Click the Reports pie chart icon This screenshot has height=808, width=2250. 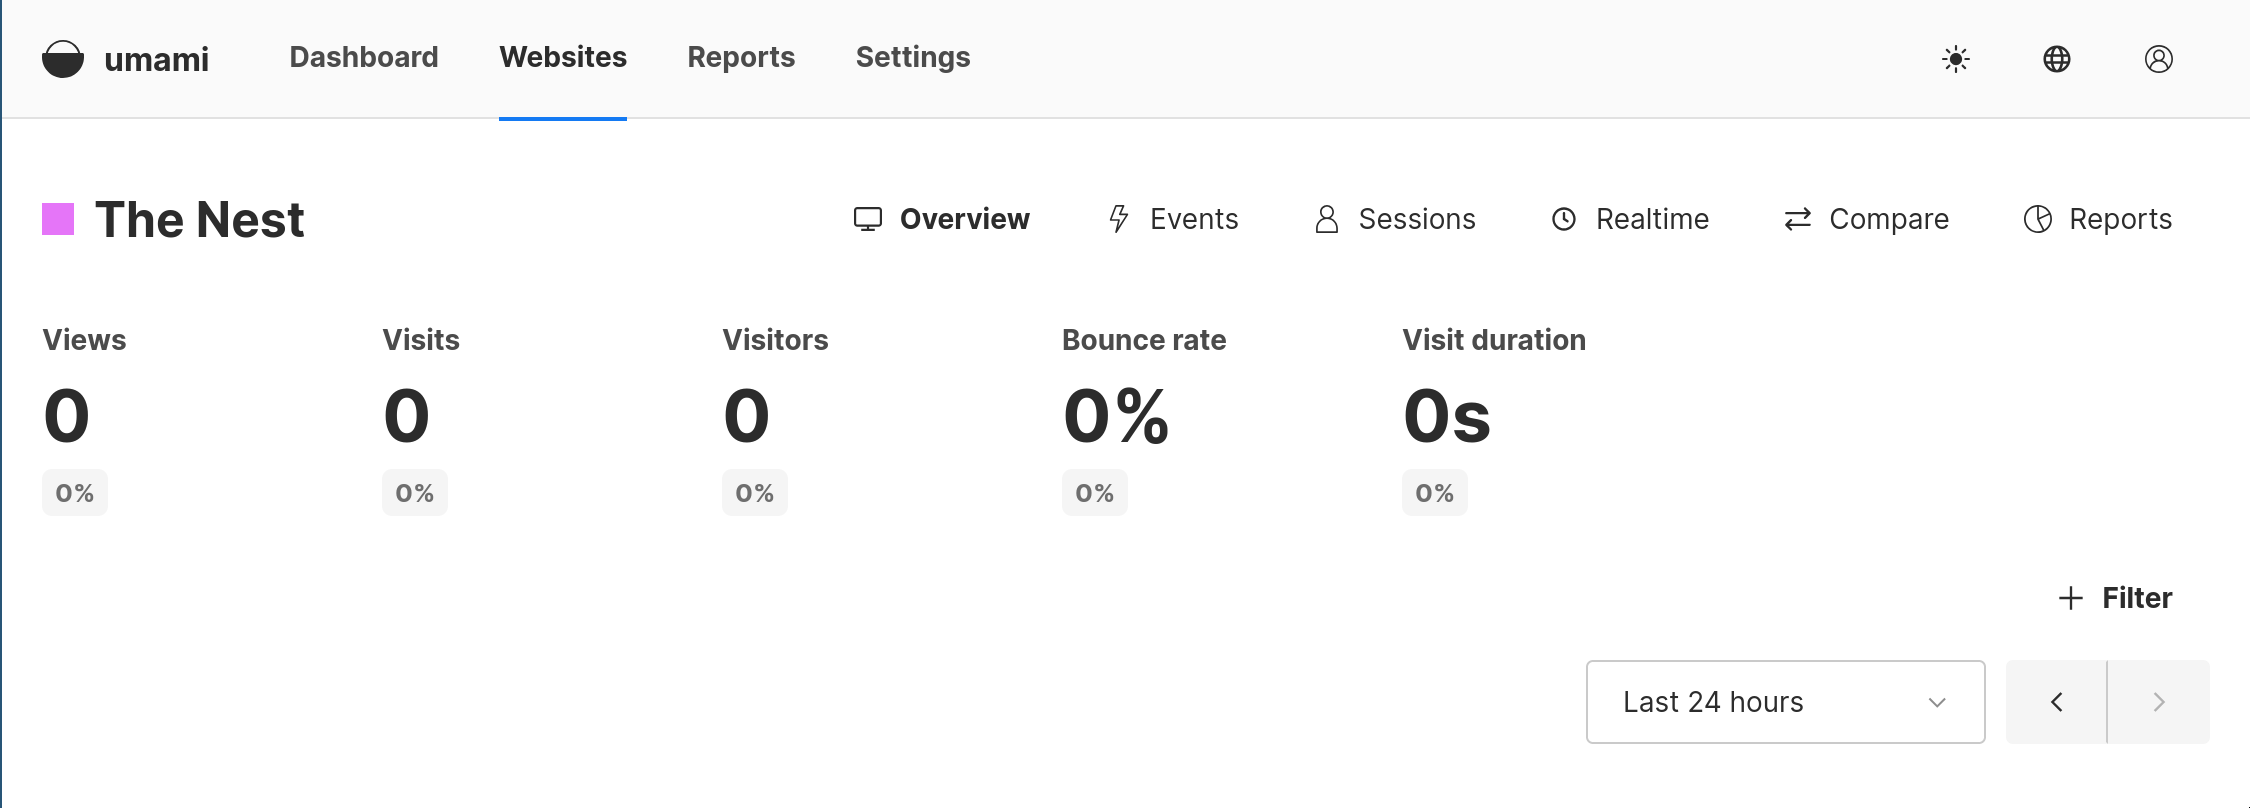[x=2038, y=219]
